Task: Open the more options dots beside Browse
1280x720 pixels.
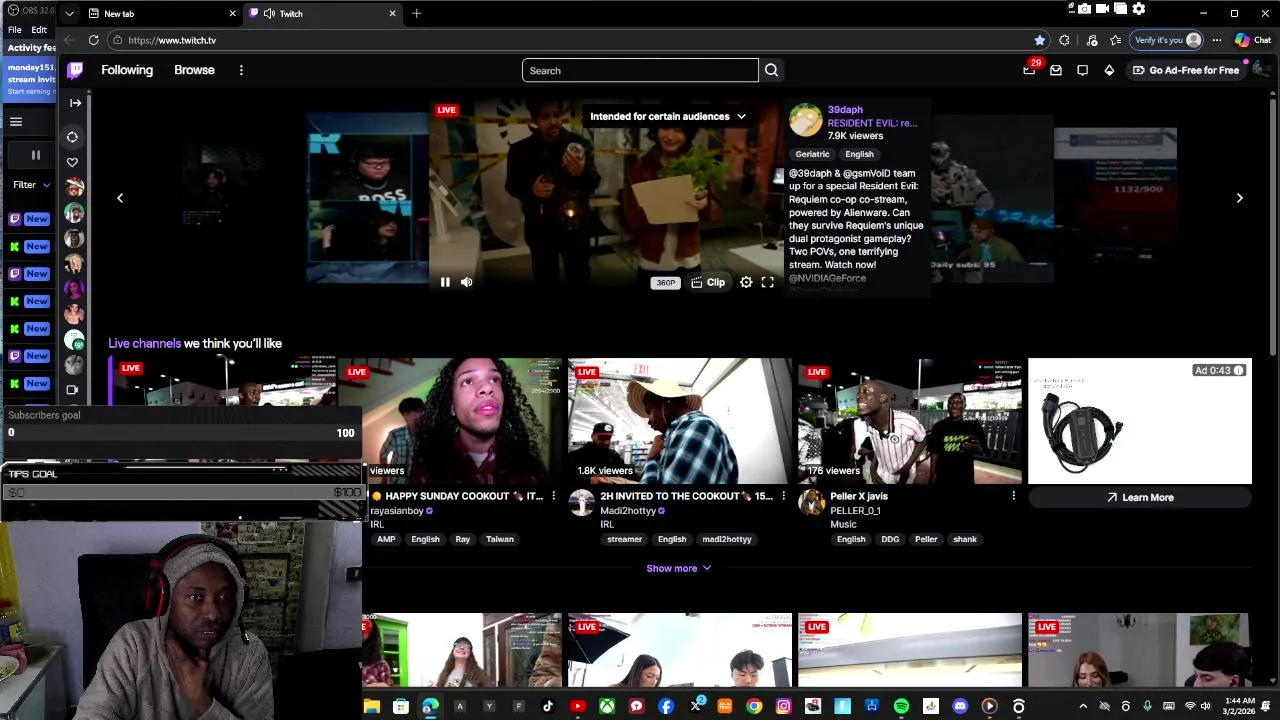Action: 241,70
